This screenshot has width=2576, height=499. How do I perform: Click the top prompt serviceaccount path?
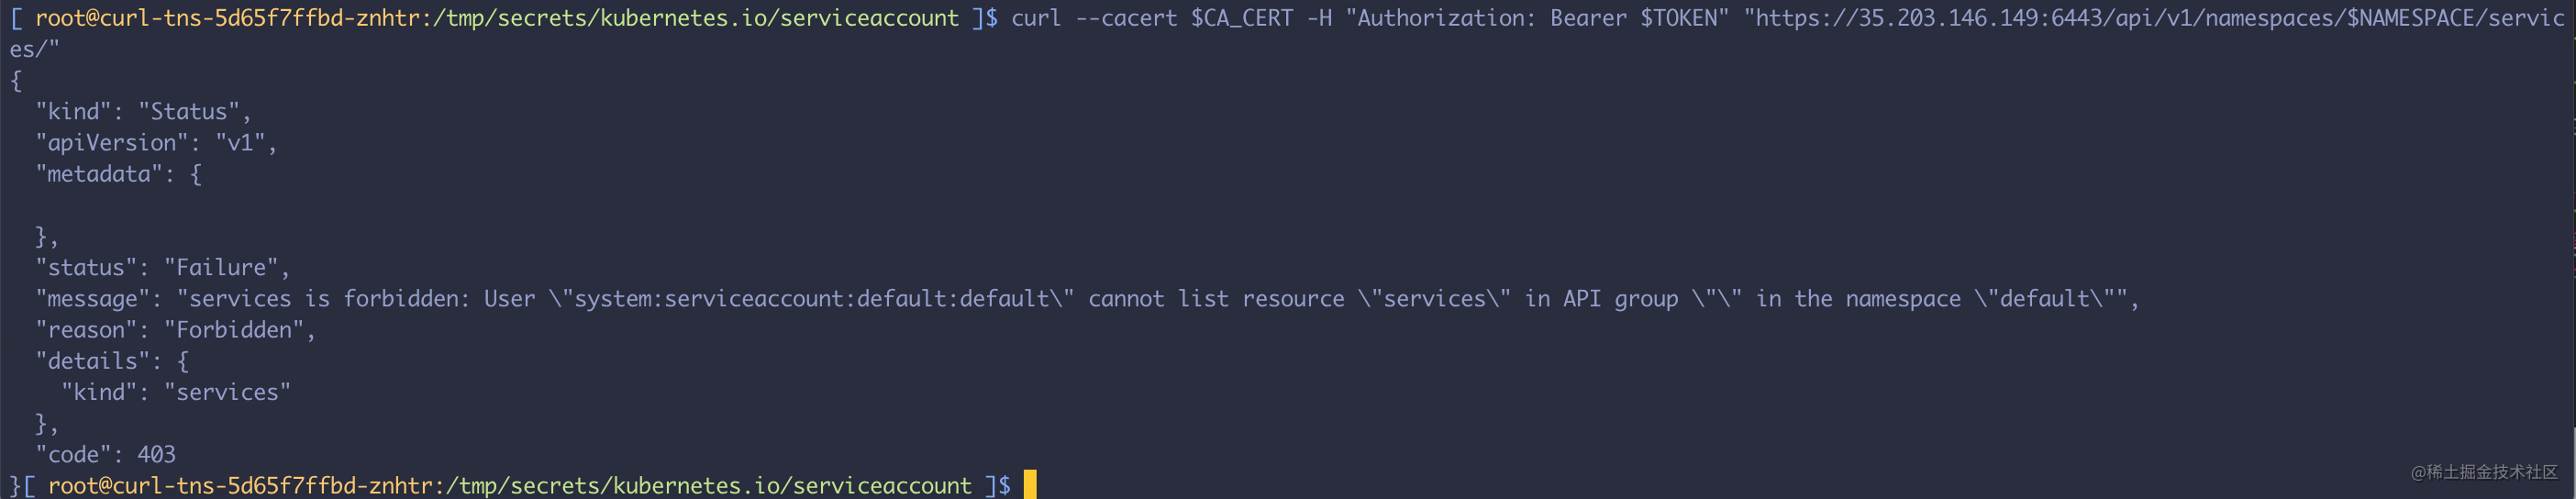pyautogui.click(x=696, y=18)
